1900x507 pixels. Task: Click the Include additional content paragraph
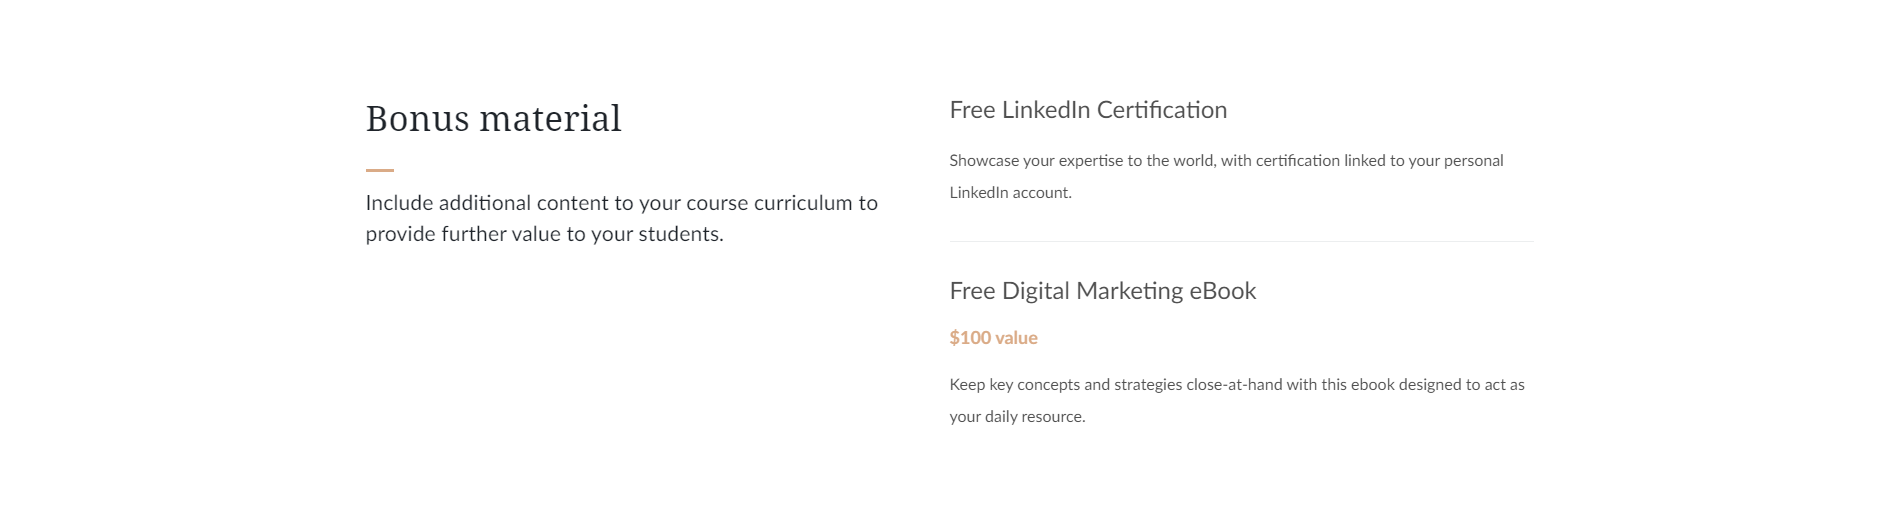pos(622,218)
